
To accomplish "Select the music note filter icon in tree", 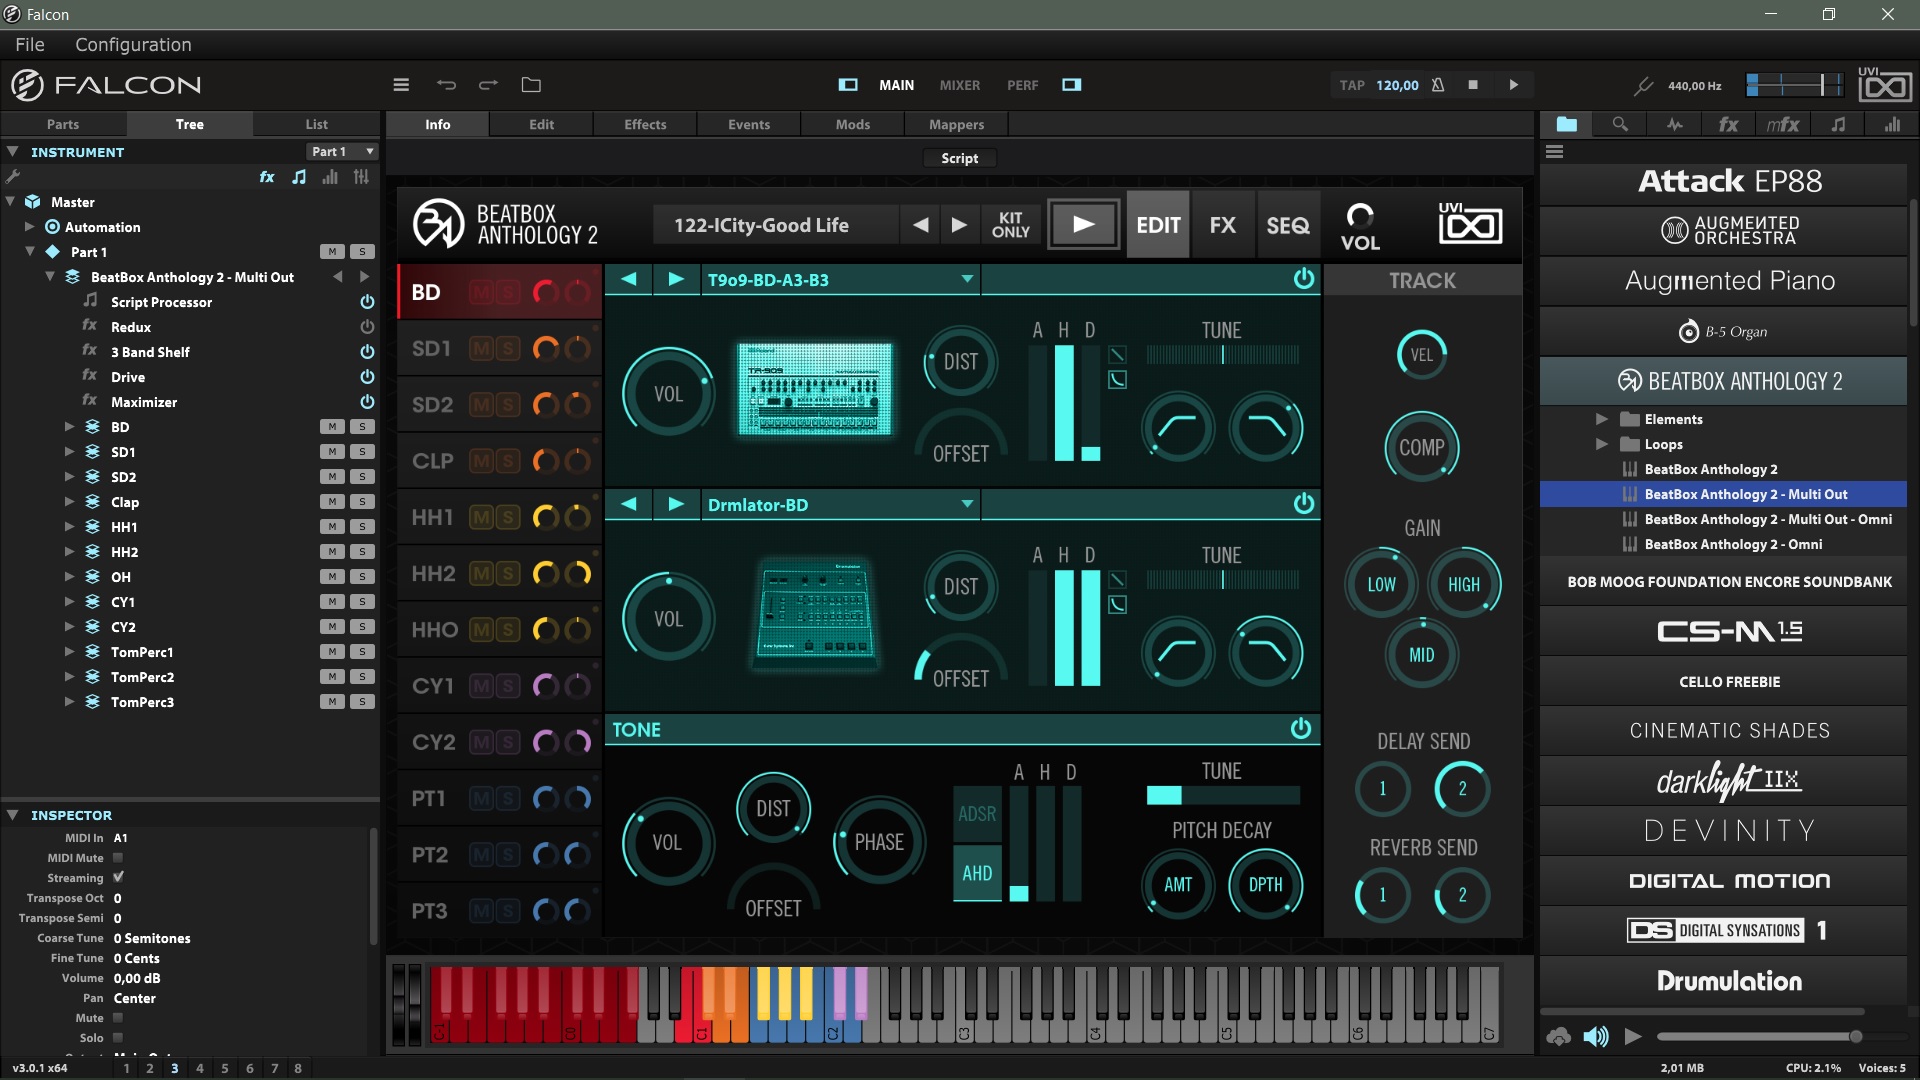I will [299, 177].
